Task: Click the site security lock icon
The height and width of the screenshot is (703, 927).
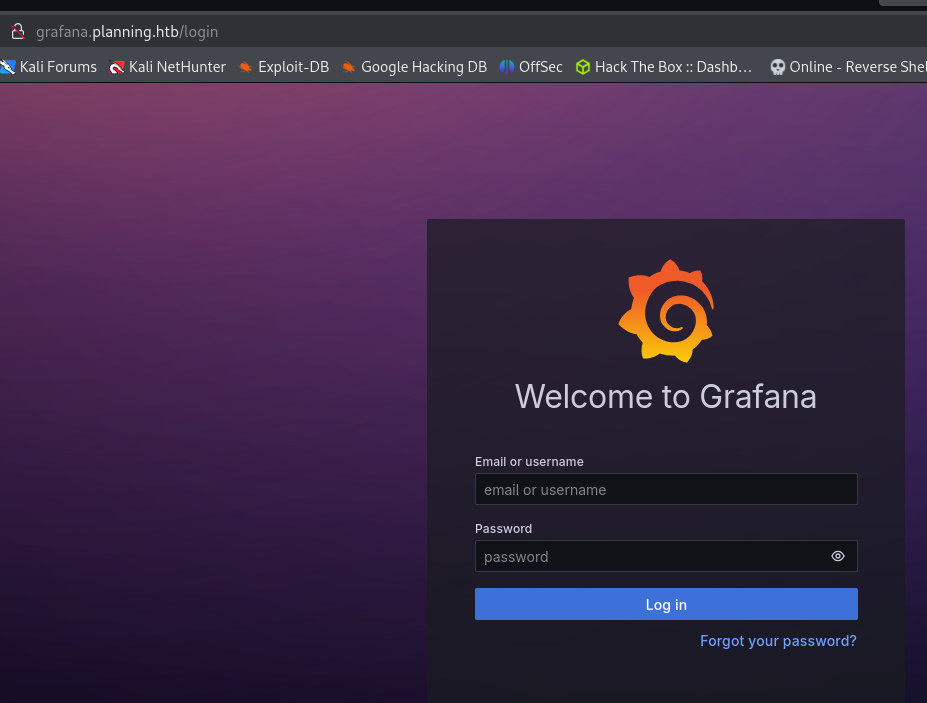Action: click(x=16, y=31)
